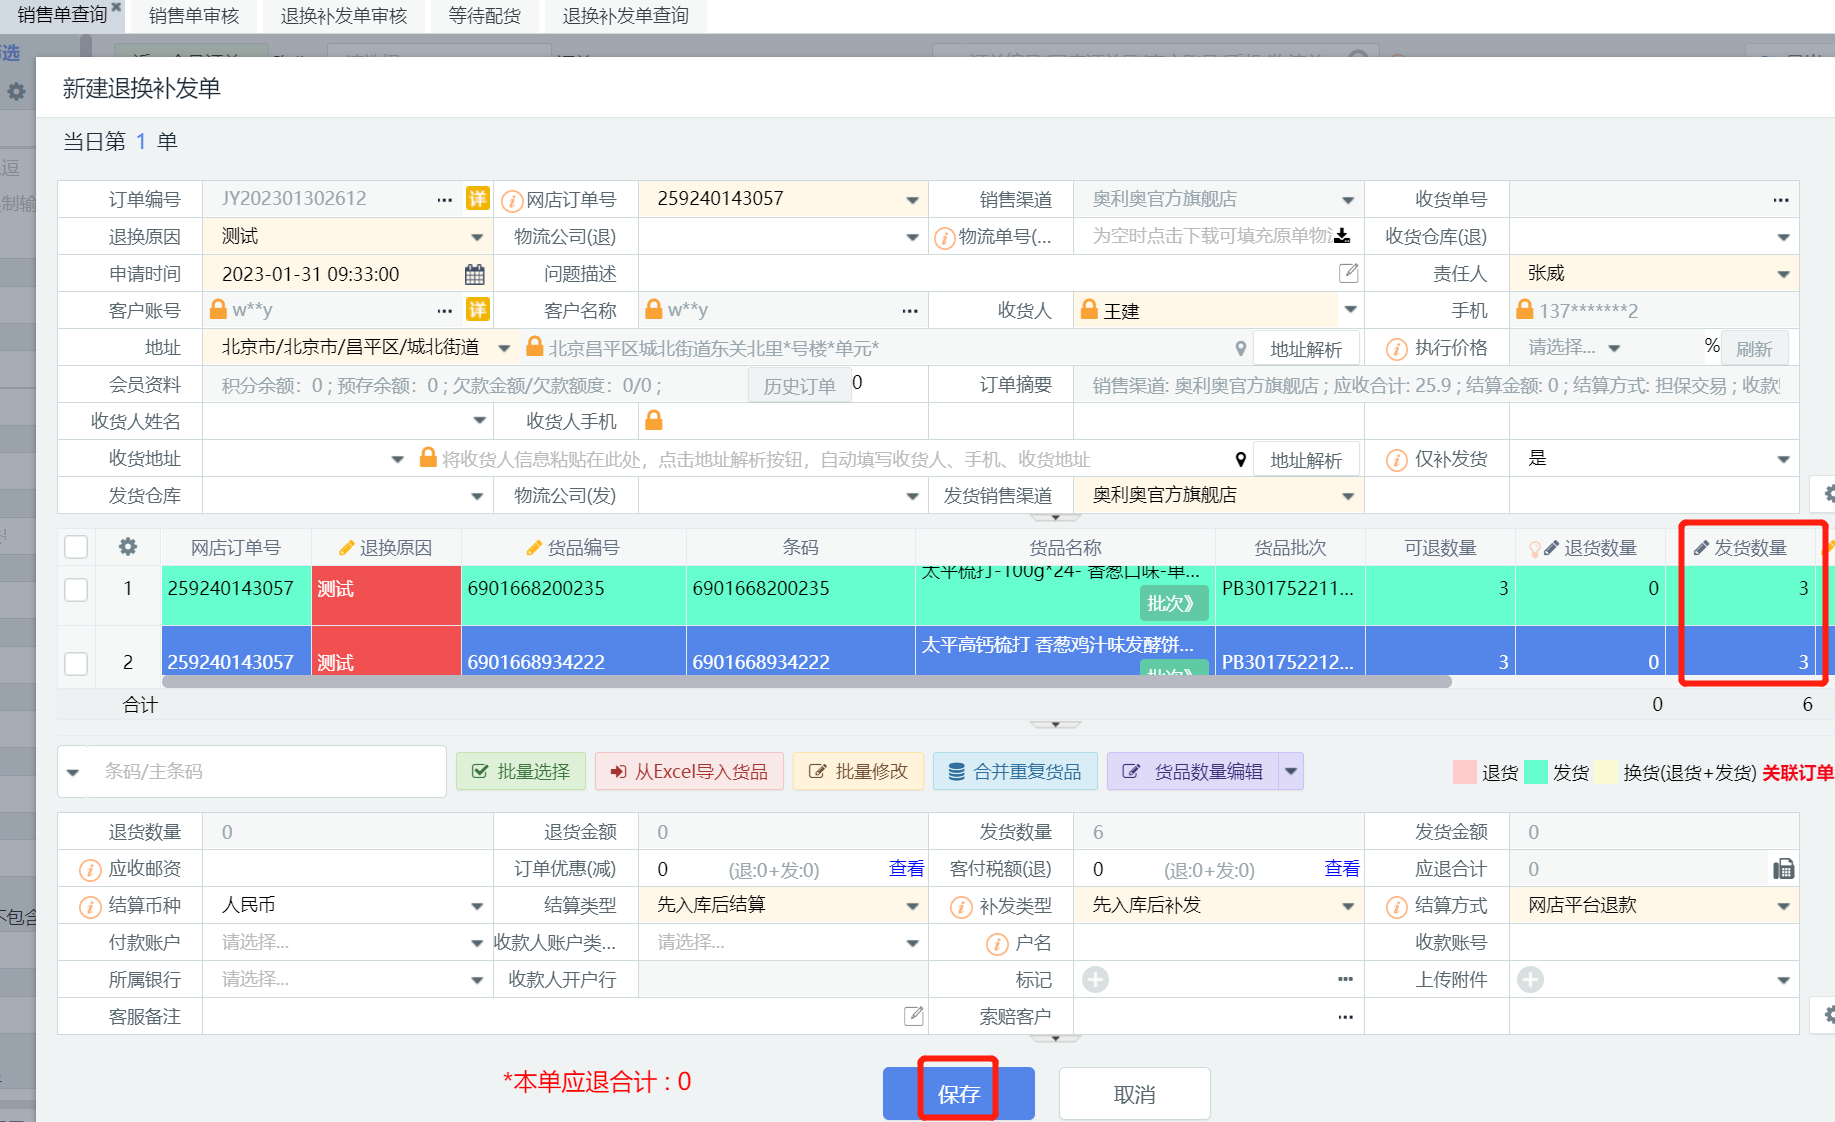Switch to 退换补发单审核 tab

tap(343, 16)
